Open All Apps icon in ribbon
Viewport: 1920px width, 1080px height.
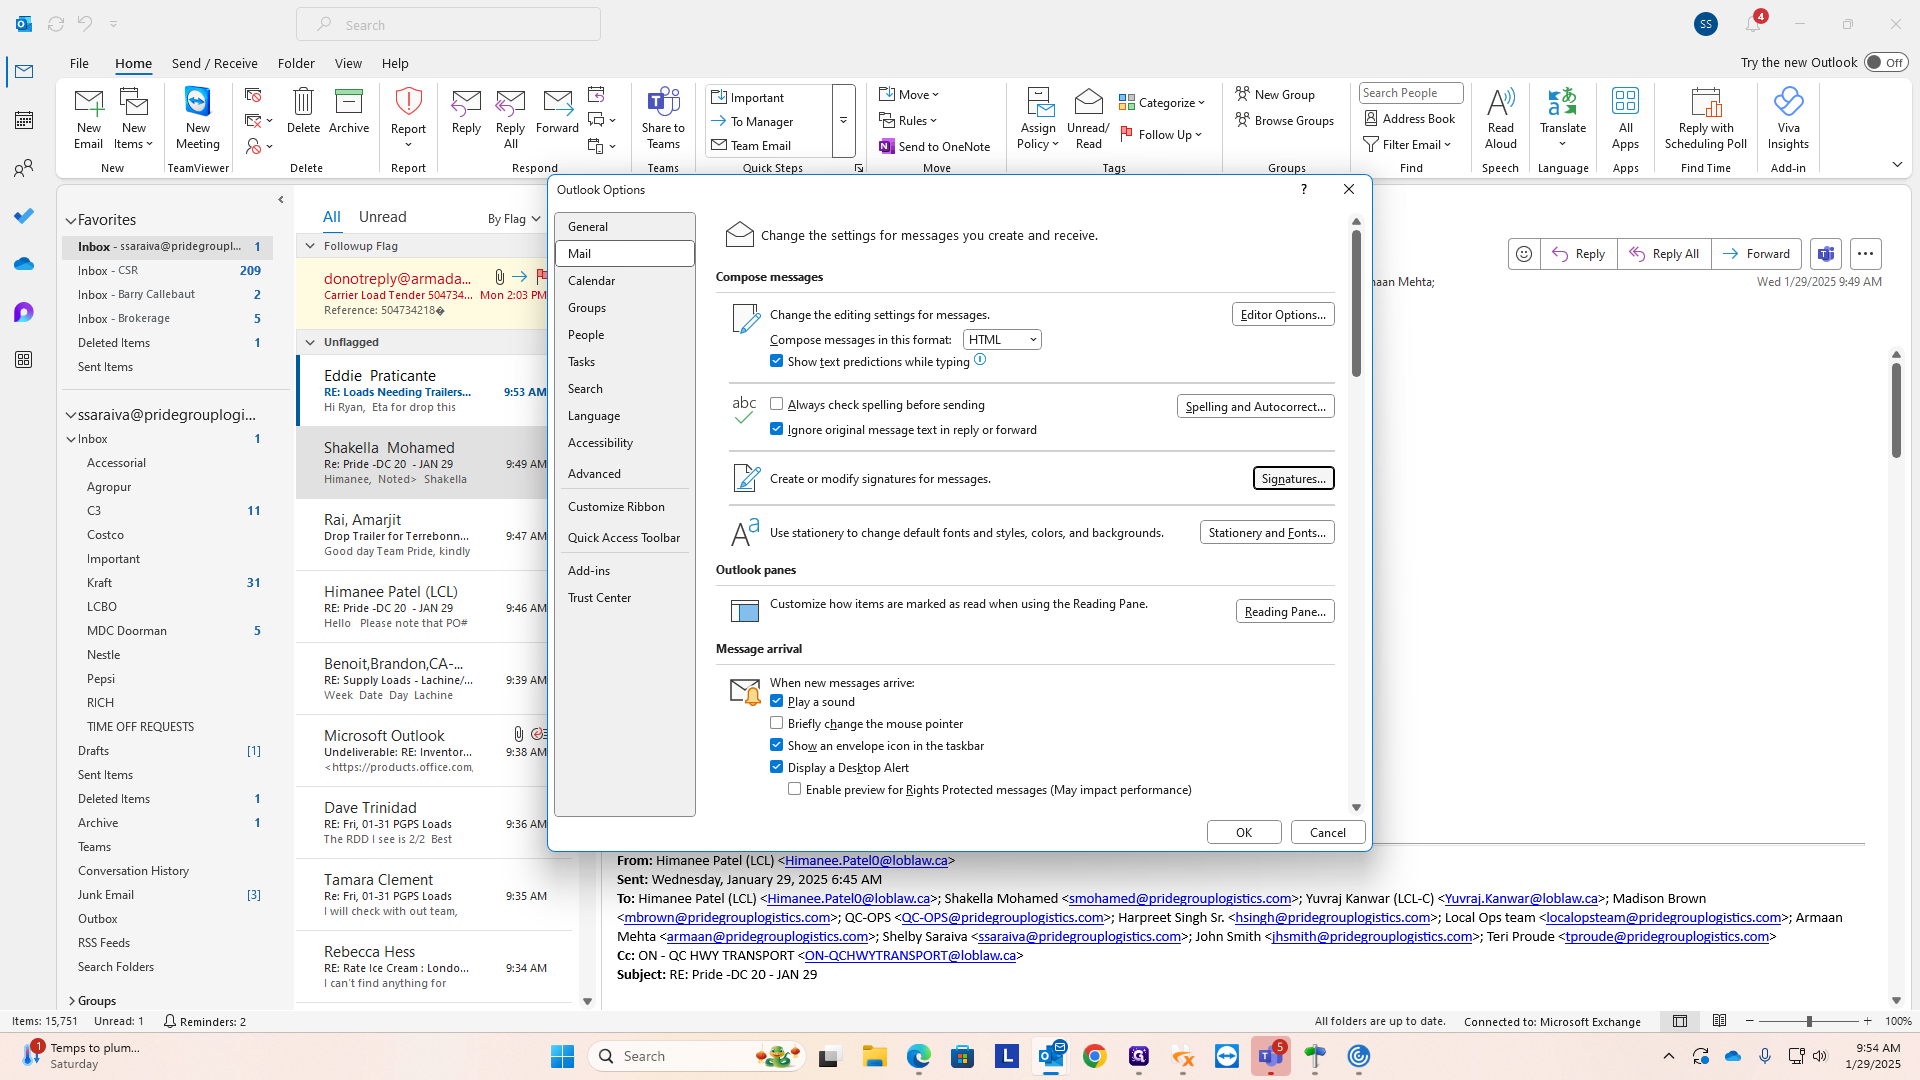[1625, 118]
